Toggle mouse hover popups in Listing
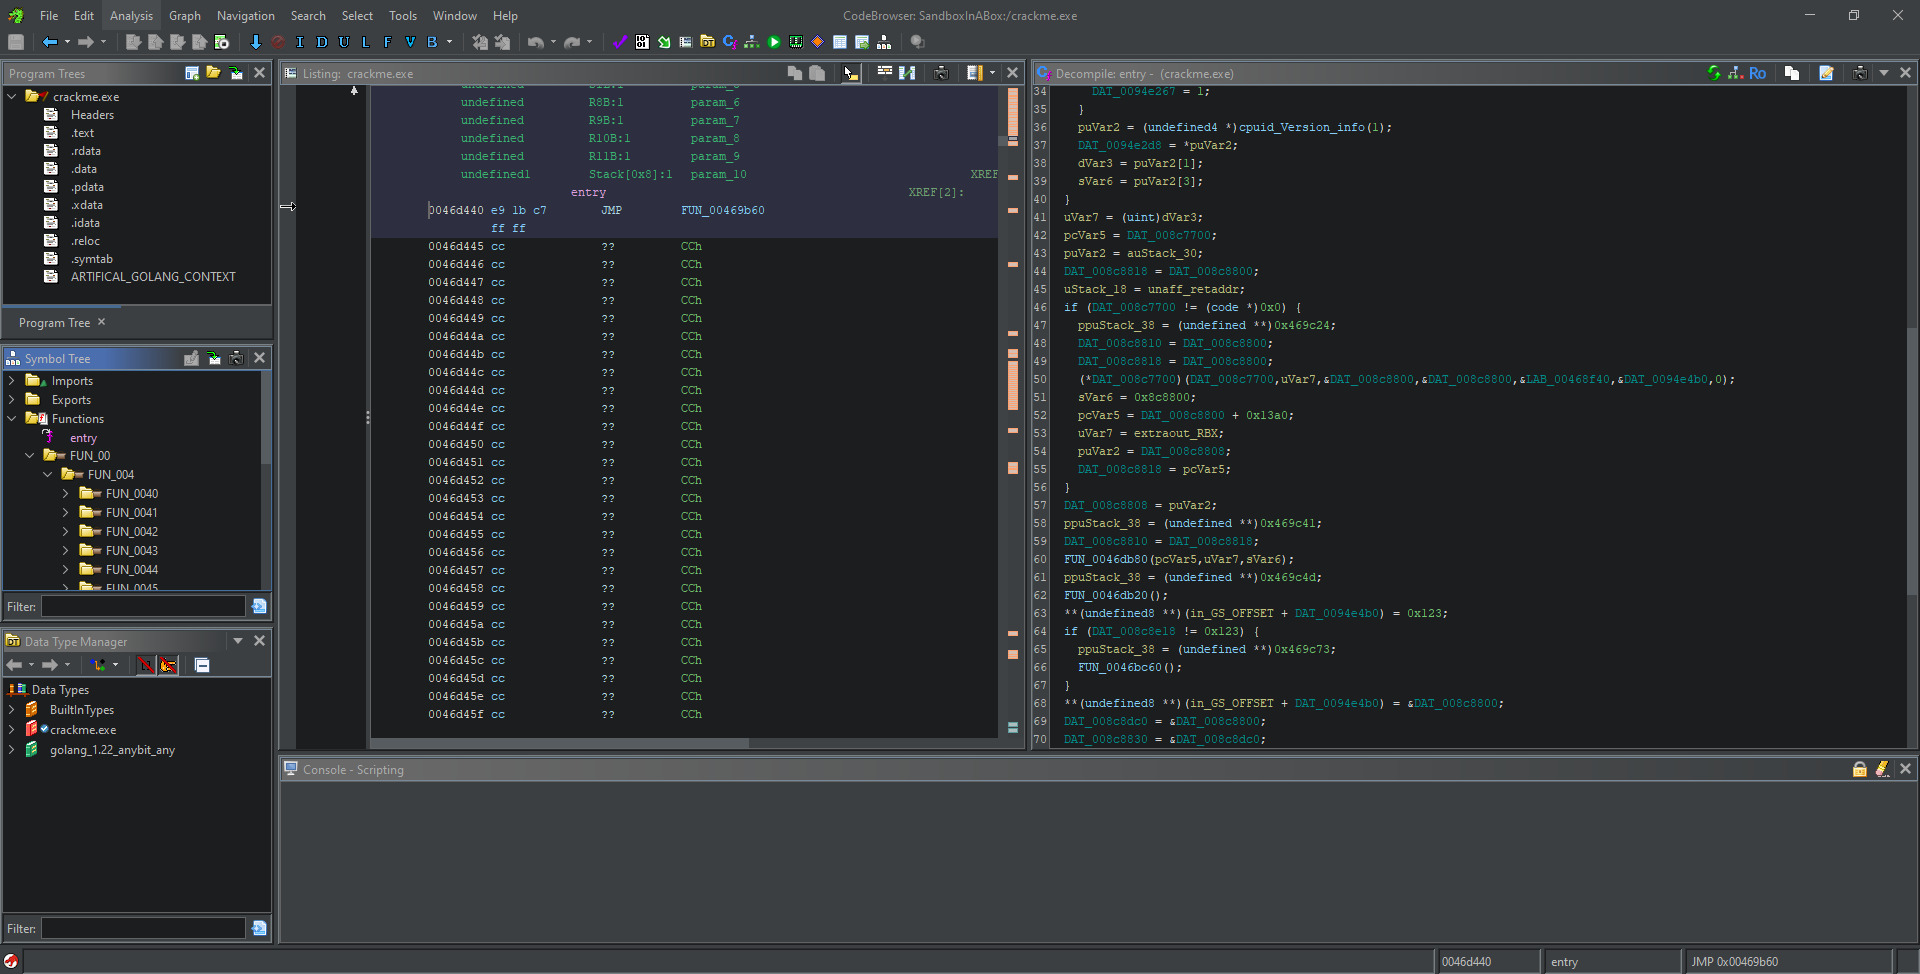This screenshot has width=1920, height=974. click(x=851, y=73)
